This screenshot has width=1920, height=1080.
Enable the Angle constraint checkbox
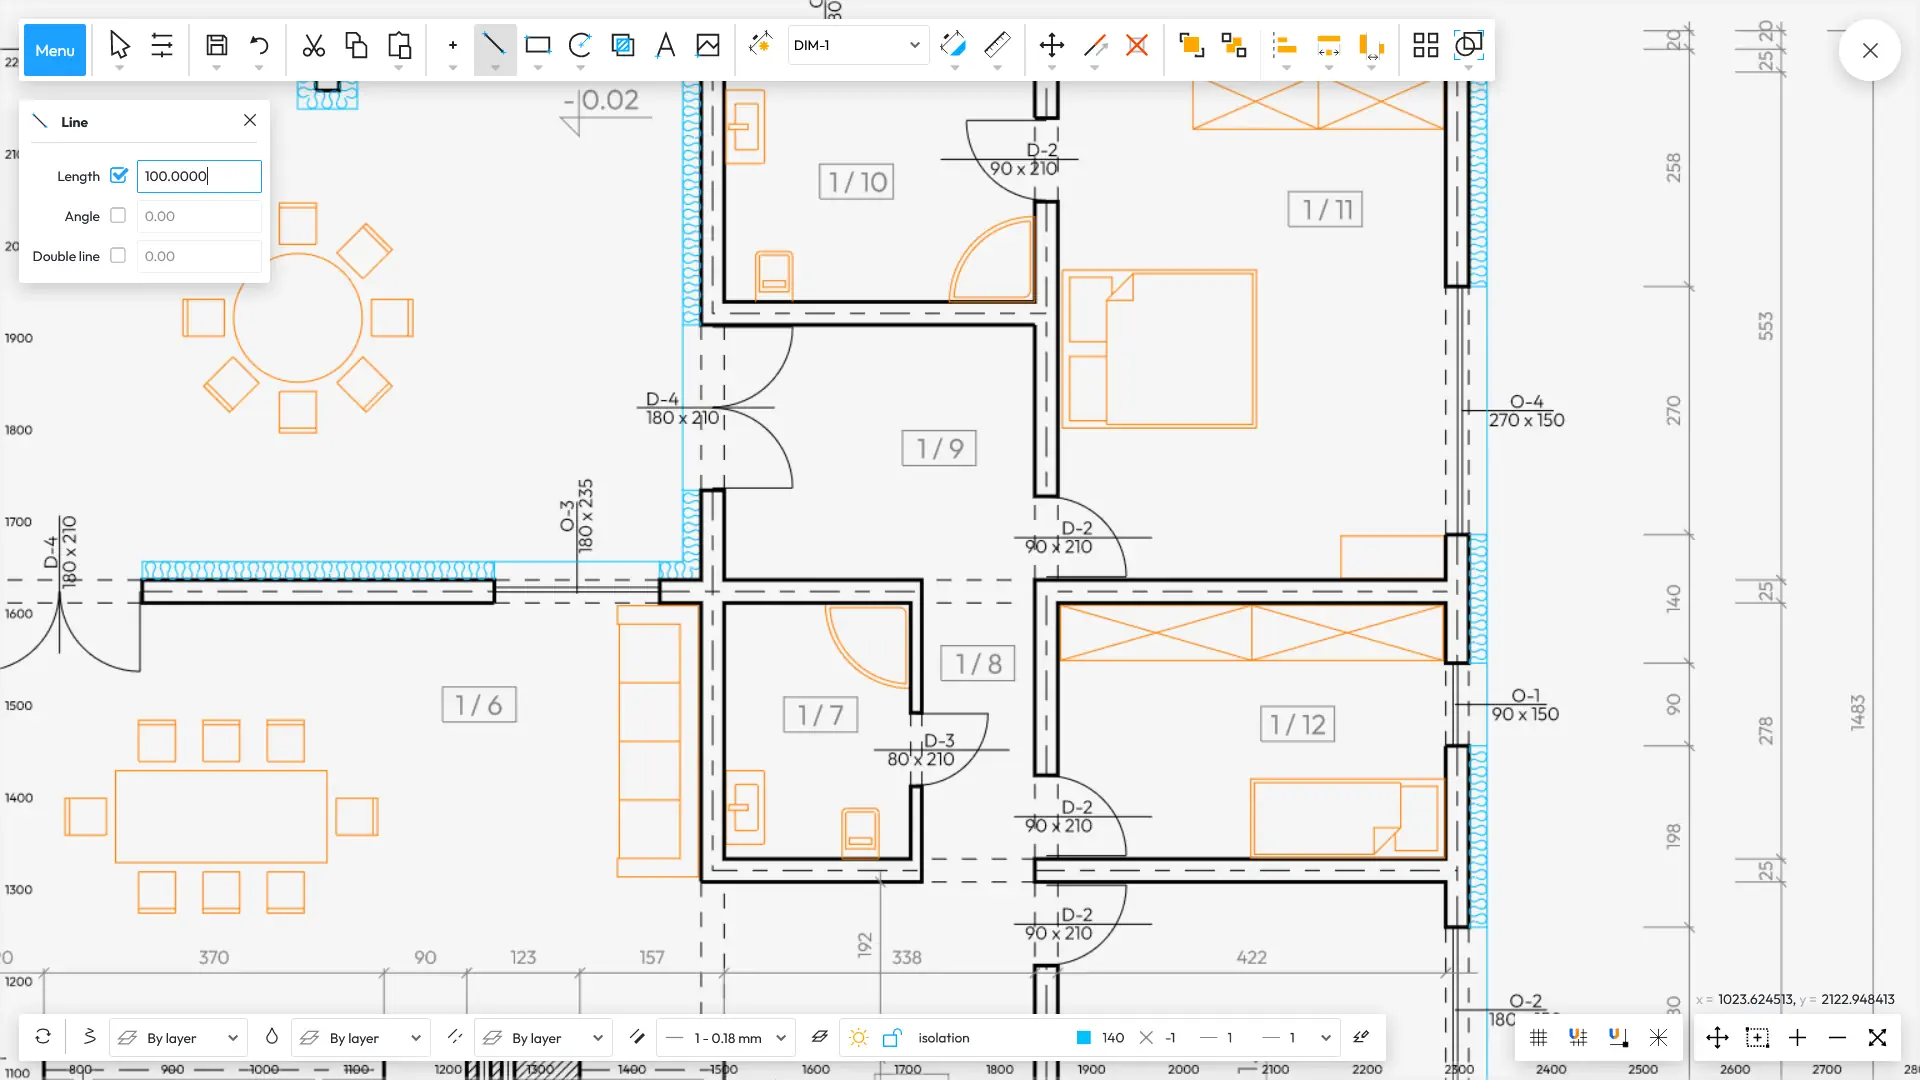coord(118,215)
